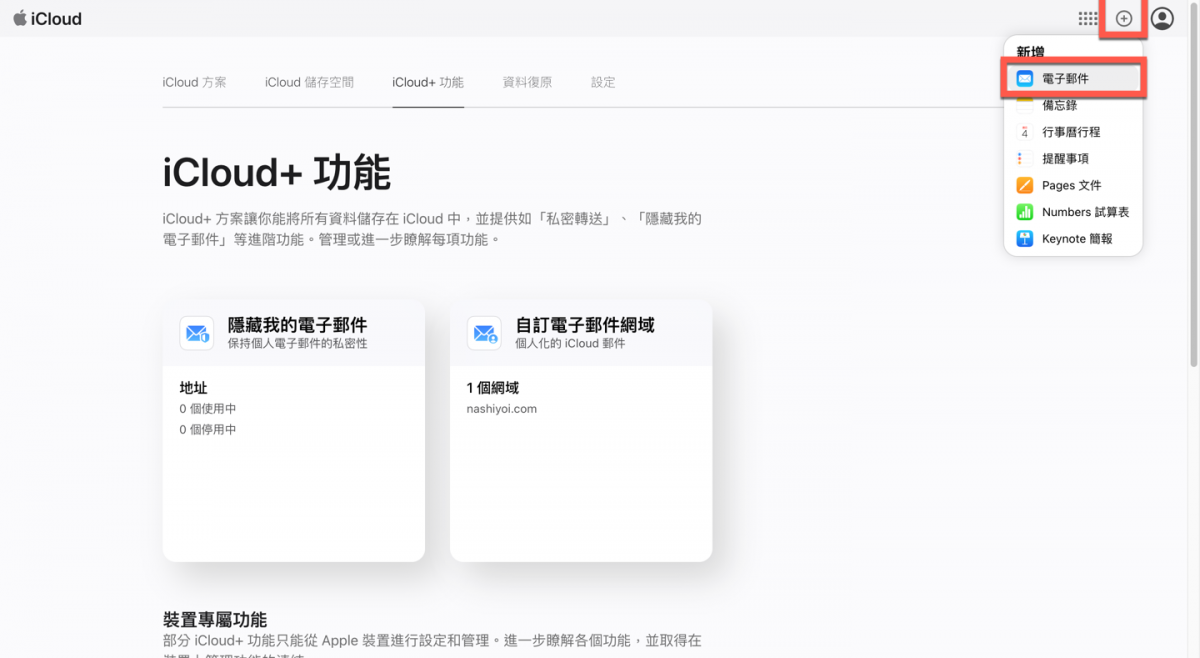Open the 資料復原 tab
This screenshot has width=1200, height=658.
[x=527, y=82]
